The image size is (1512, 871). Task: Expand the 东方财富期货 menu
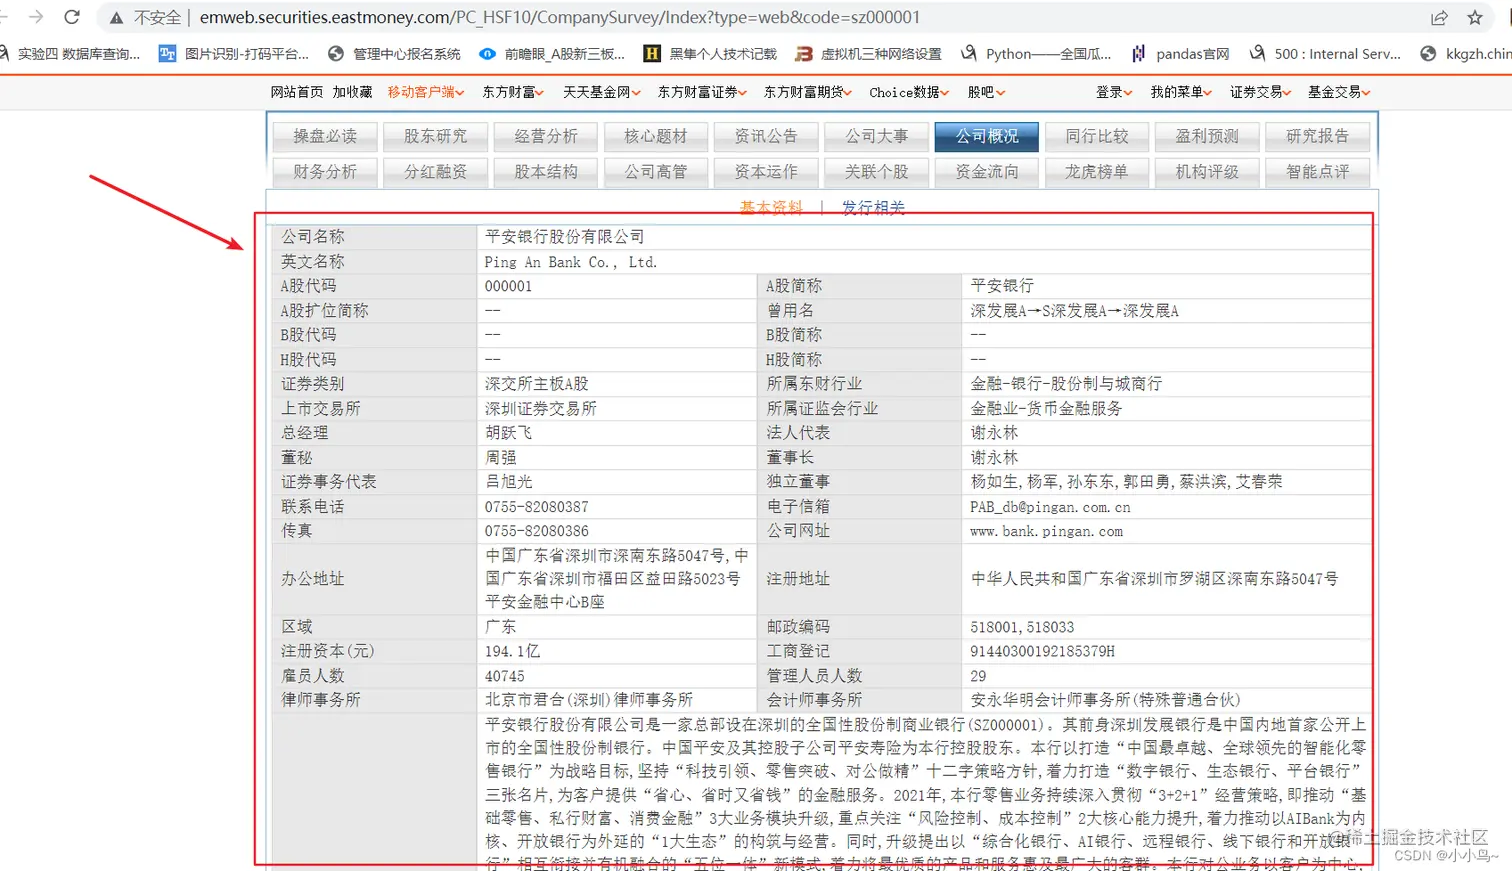pyautogui.click(x=808, y=92)
